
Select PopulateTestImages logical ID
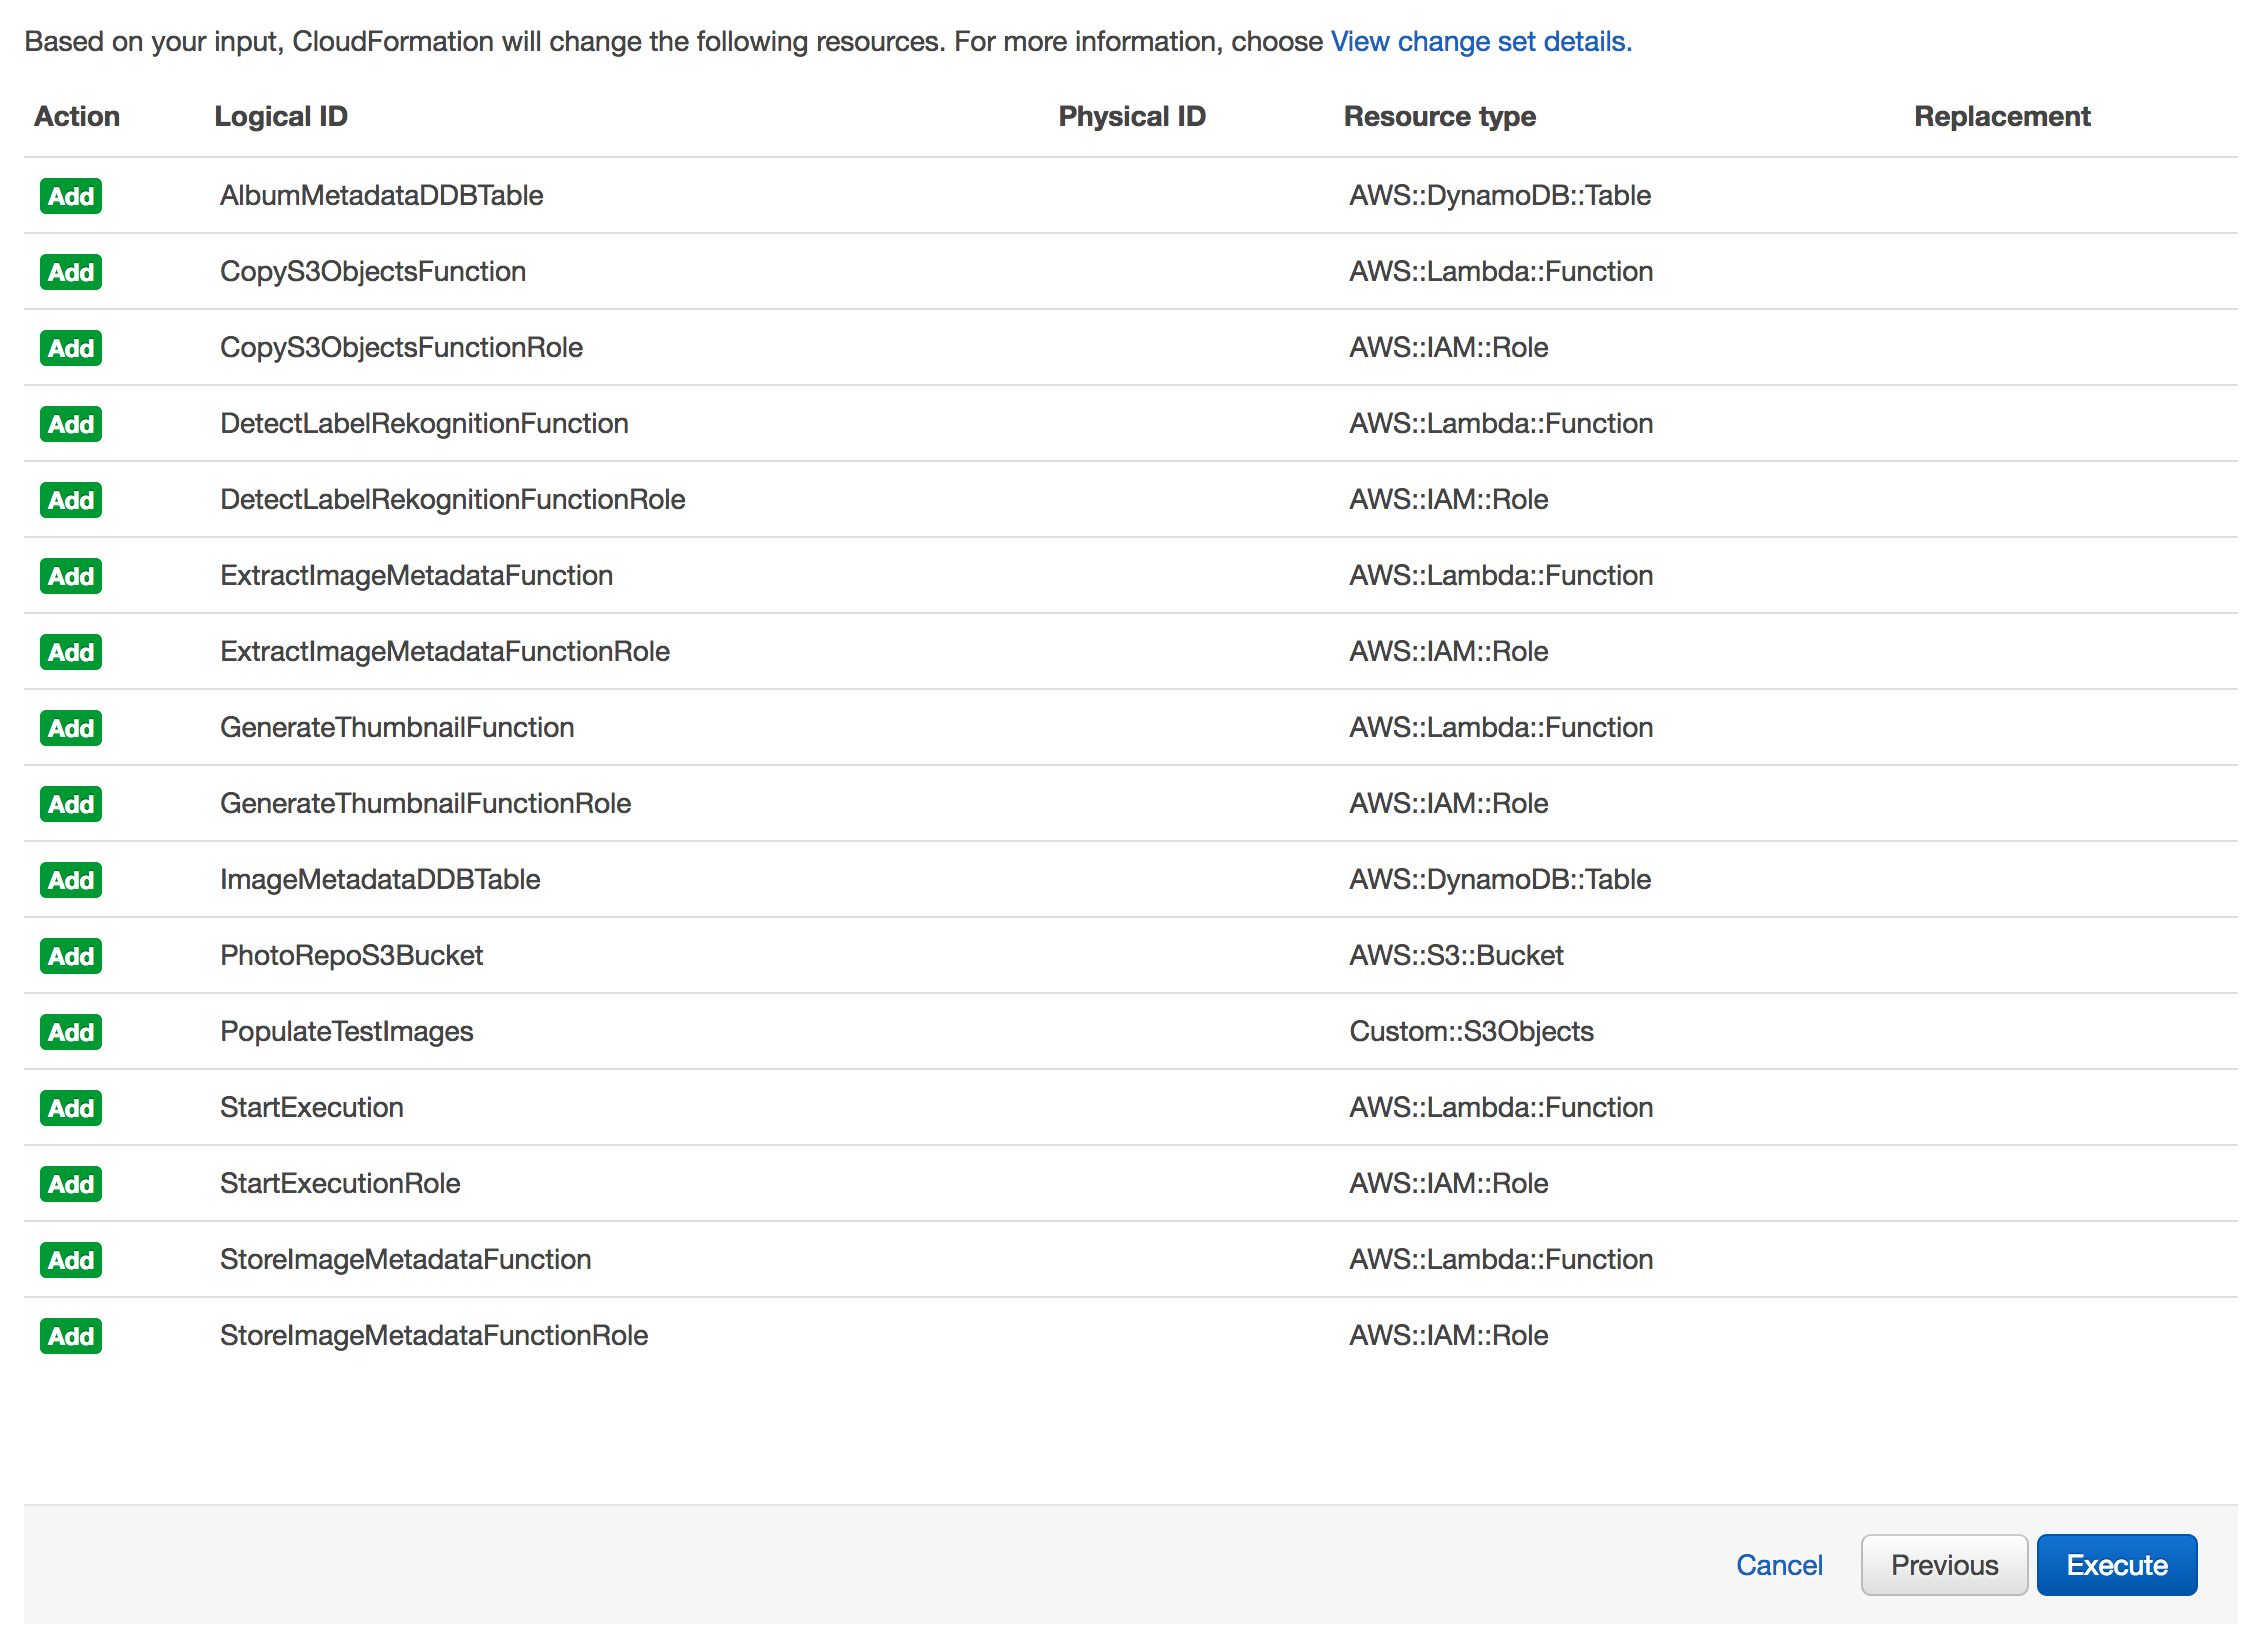click(x=346, y=1031)
